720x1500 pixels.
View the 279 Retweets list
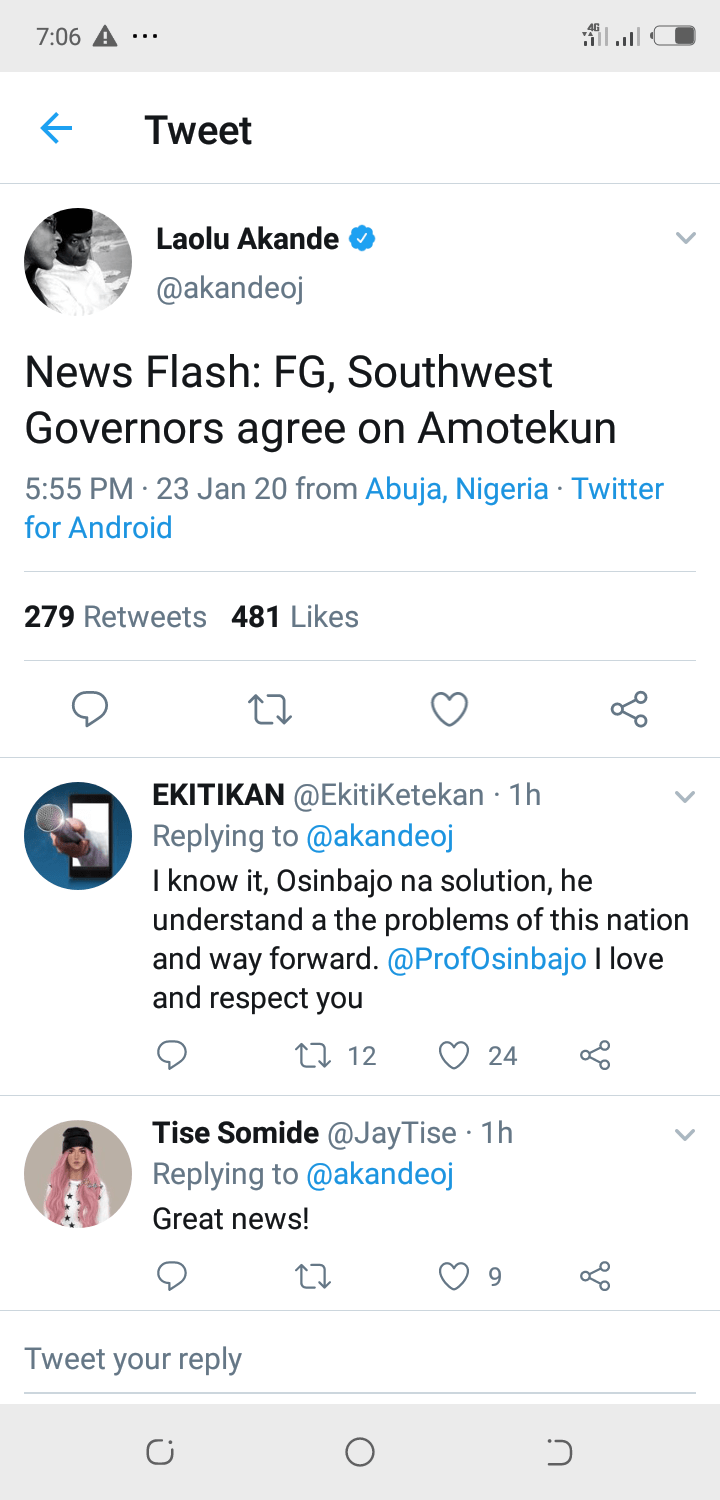(115, 616)
